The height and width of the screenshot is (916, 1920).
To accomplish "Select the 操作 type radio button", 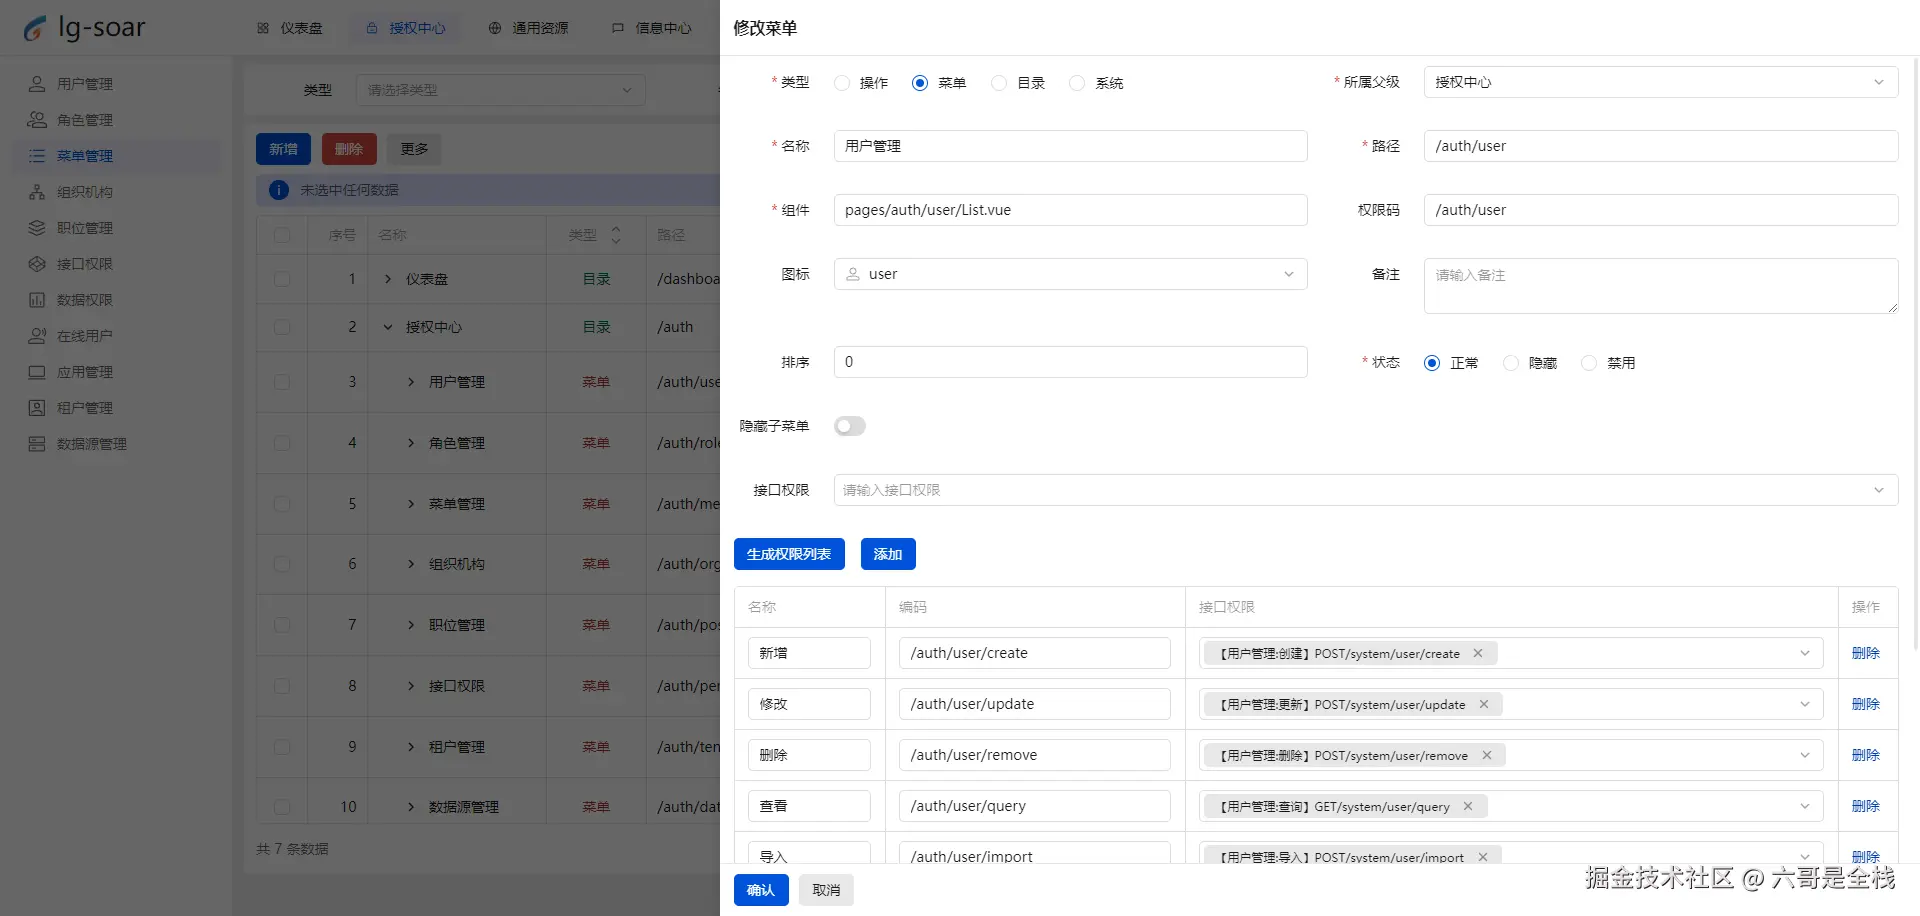I will [842, 83].
